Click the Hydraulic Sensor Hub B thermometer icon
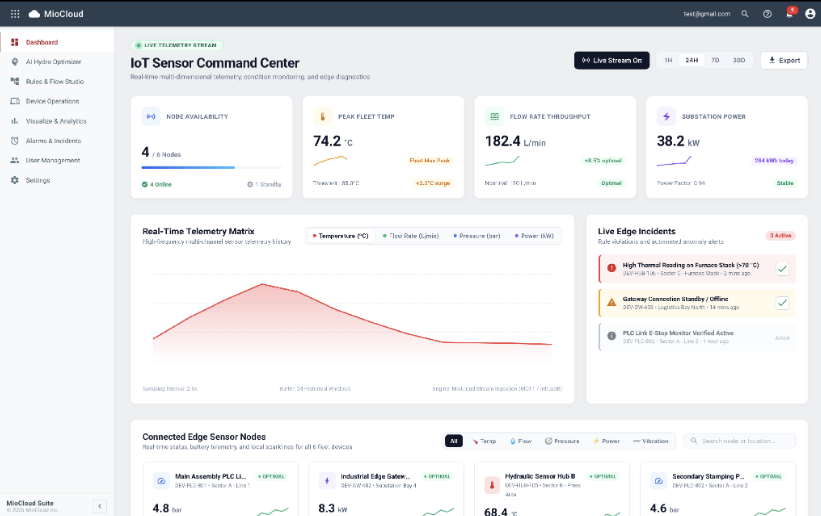 pyautogui.click(x=492, y=485)
